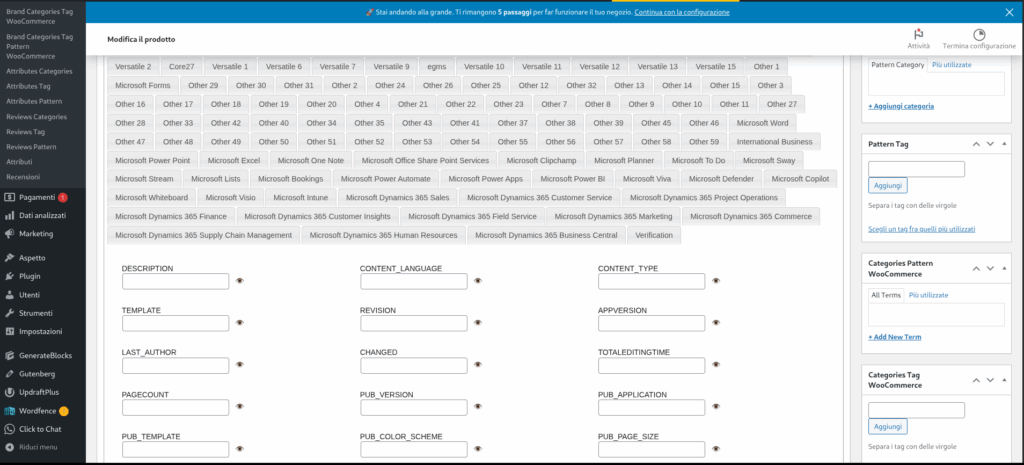
Task: Toggle eye icon next to PAGECOUNT field
Action: [x=240, y=406]
